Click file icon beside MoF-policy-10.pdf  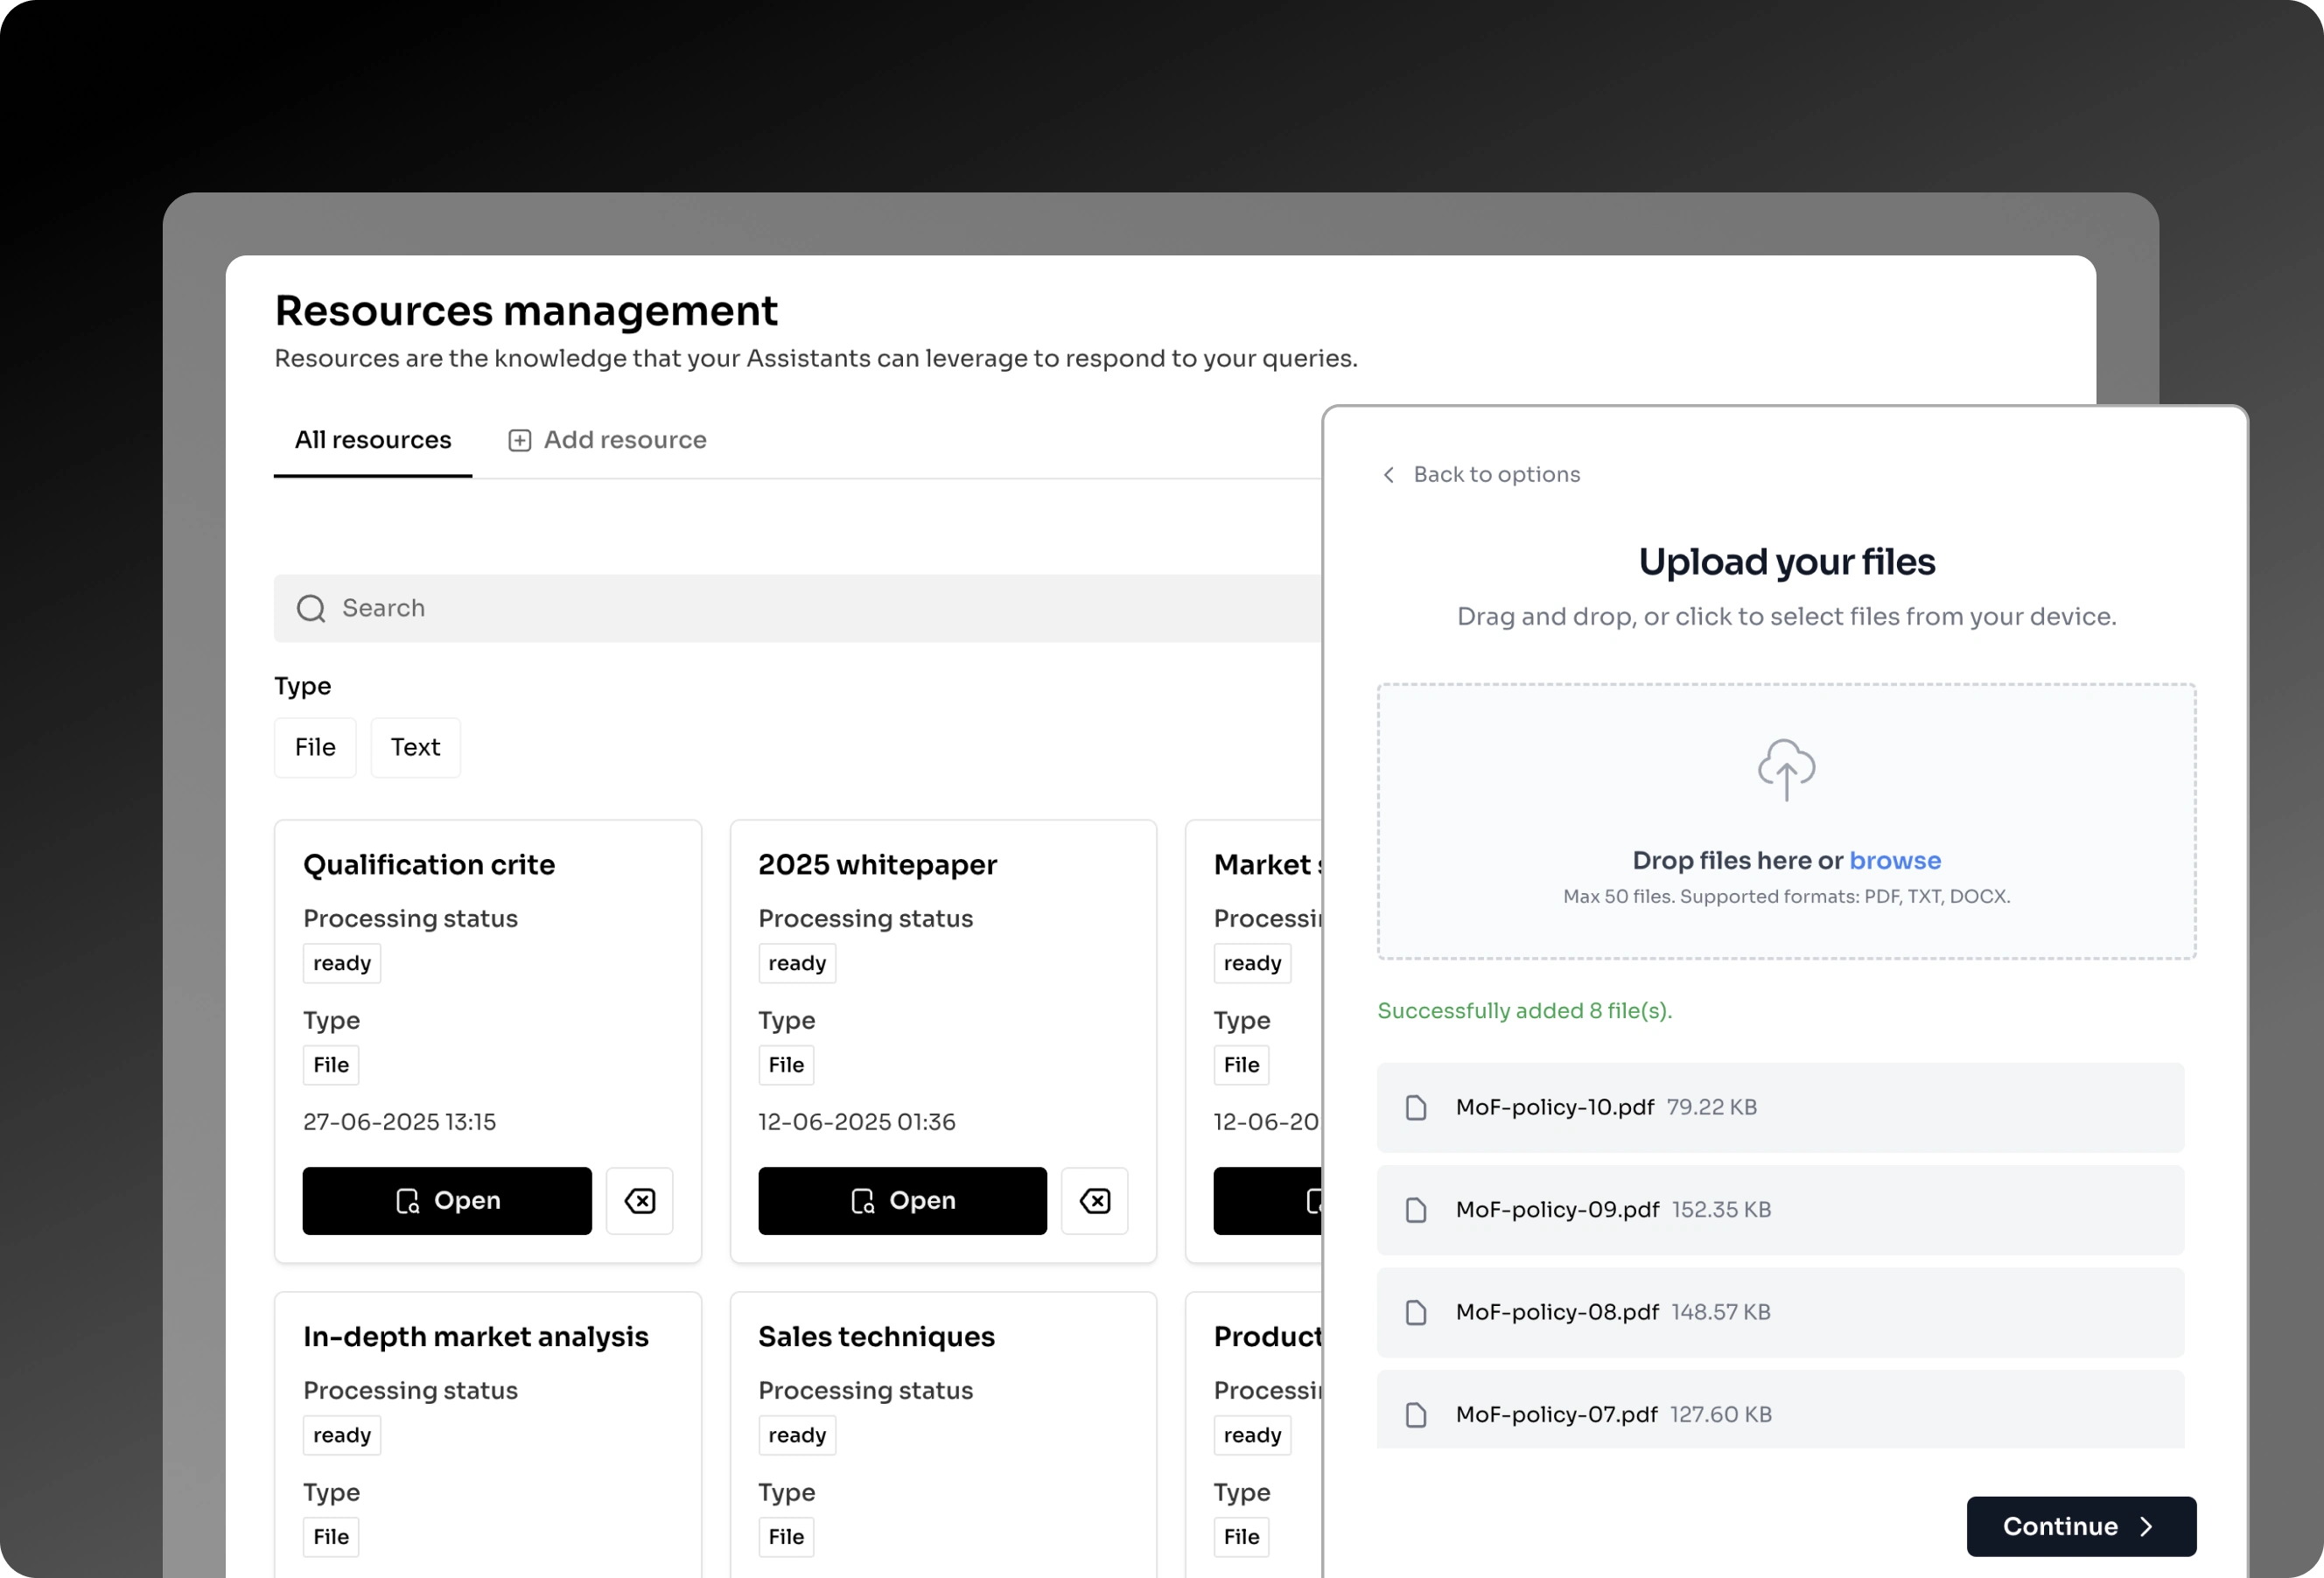(1415, 1107)
